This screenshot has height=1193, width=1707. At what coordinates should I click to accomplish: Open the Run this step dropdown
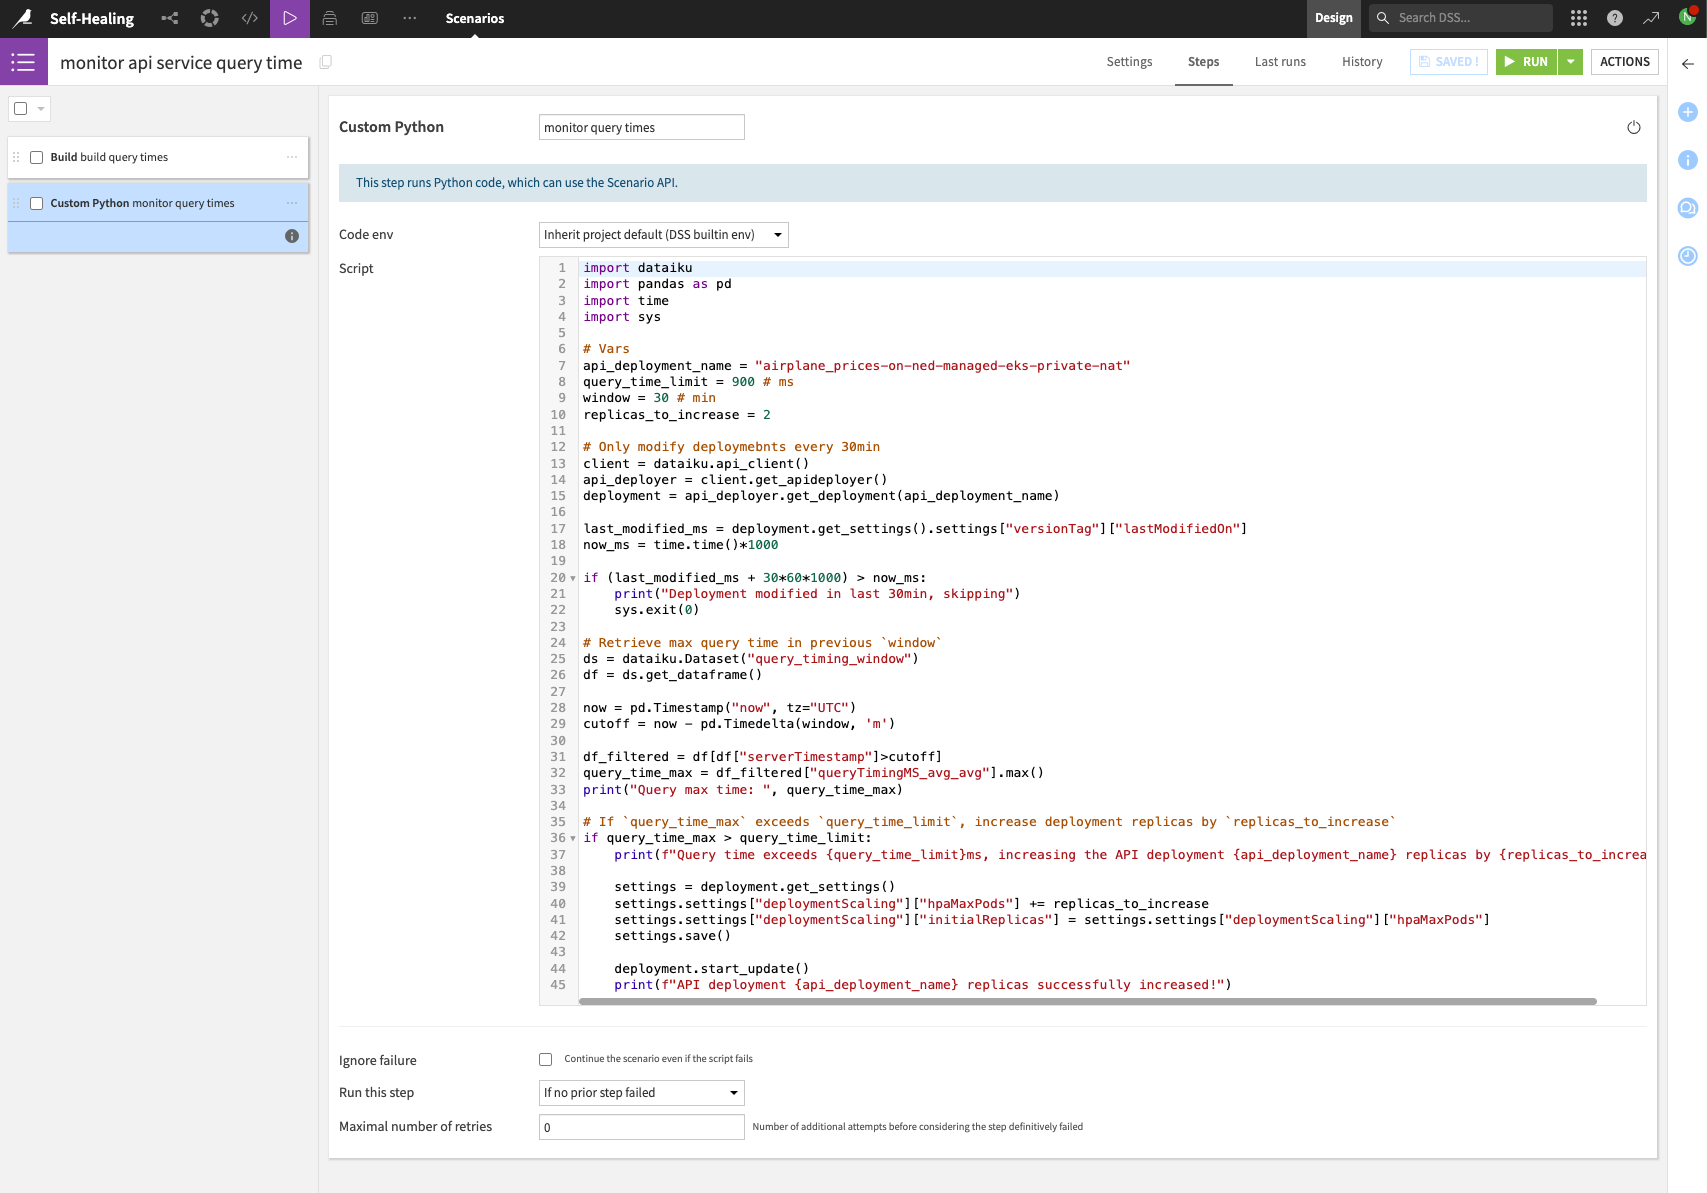click(x=641, y=1093)
